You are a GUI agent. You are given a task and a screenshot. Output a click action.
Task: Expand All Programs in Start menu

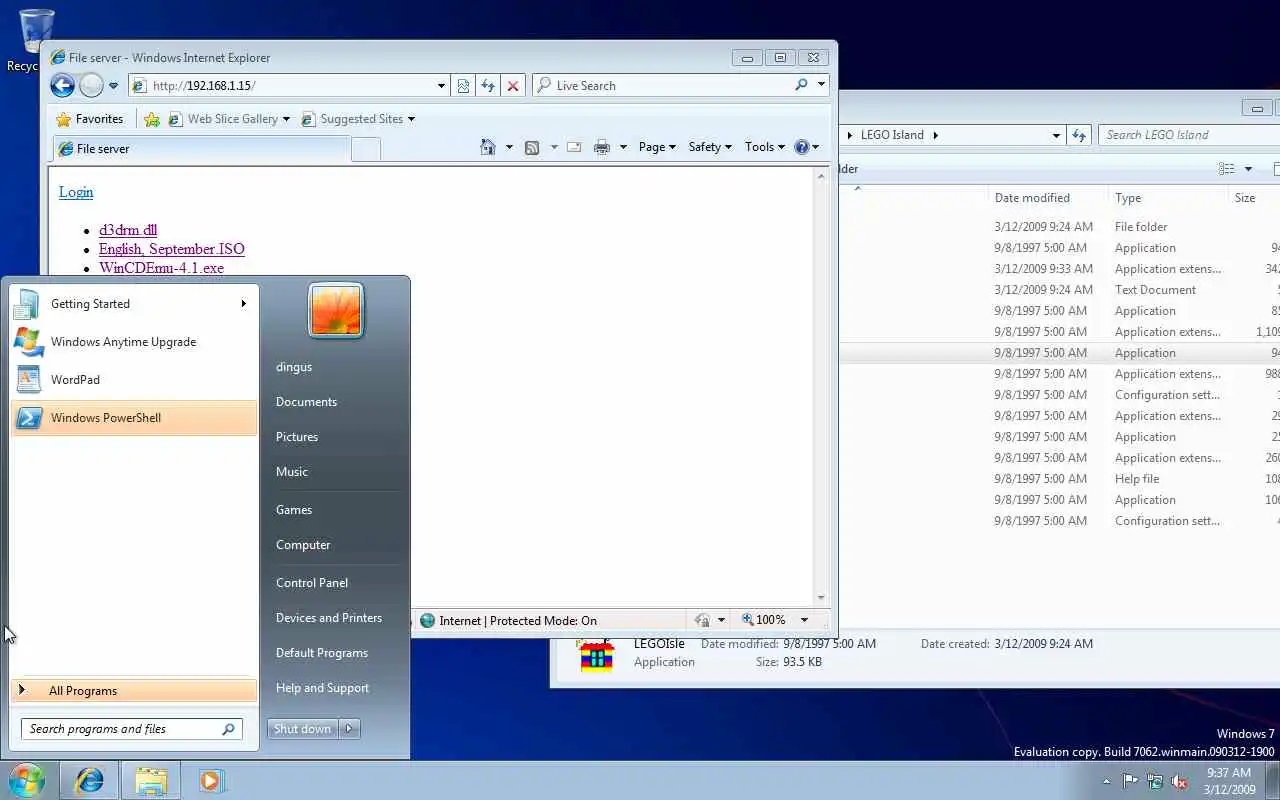[x=134, y=690]
